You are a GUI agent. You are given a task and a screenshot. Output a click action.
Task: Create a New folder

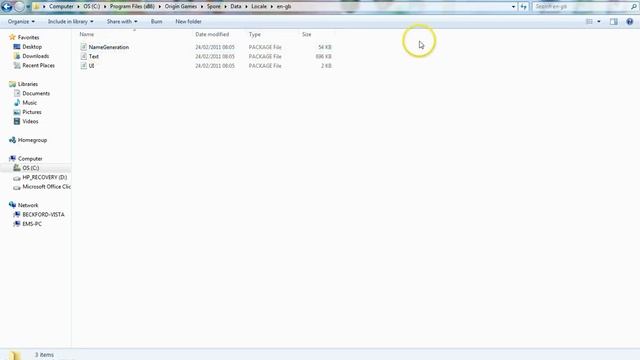click(188, 21)
